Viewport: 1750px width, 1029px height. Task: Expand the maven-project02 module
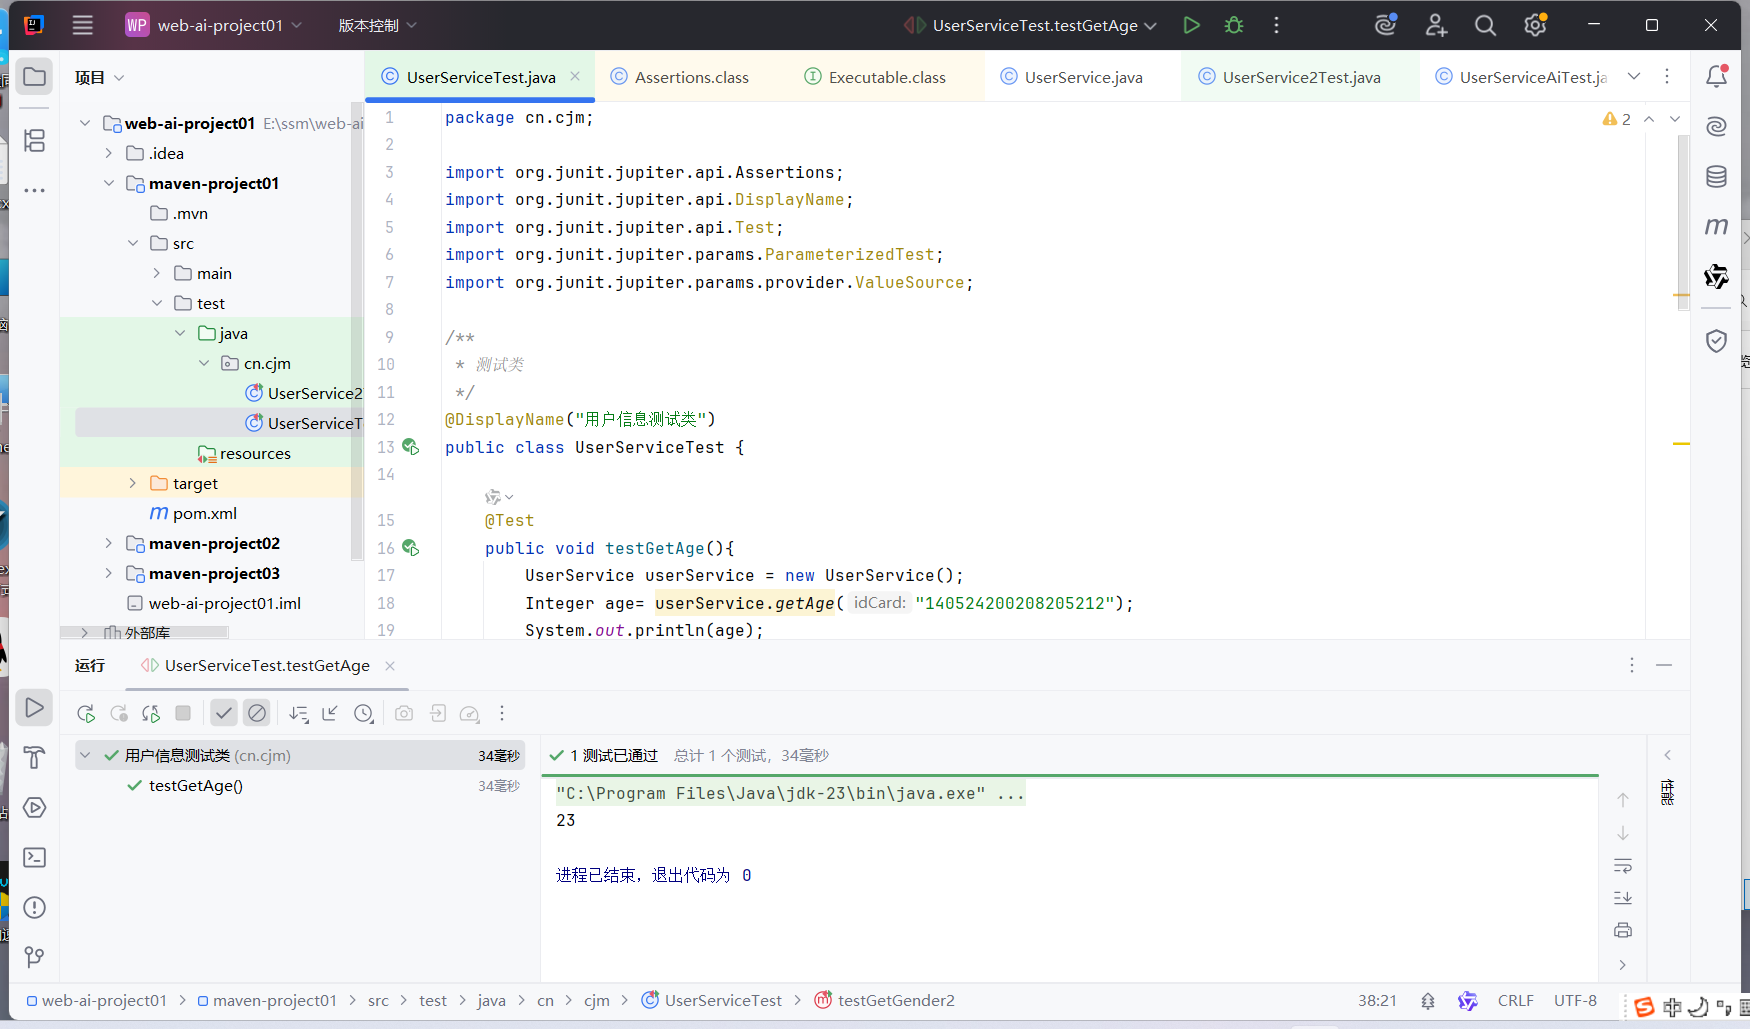(x=109, y=543)
